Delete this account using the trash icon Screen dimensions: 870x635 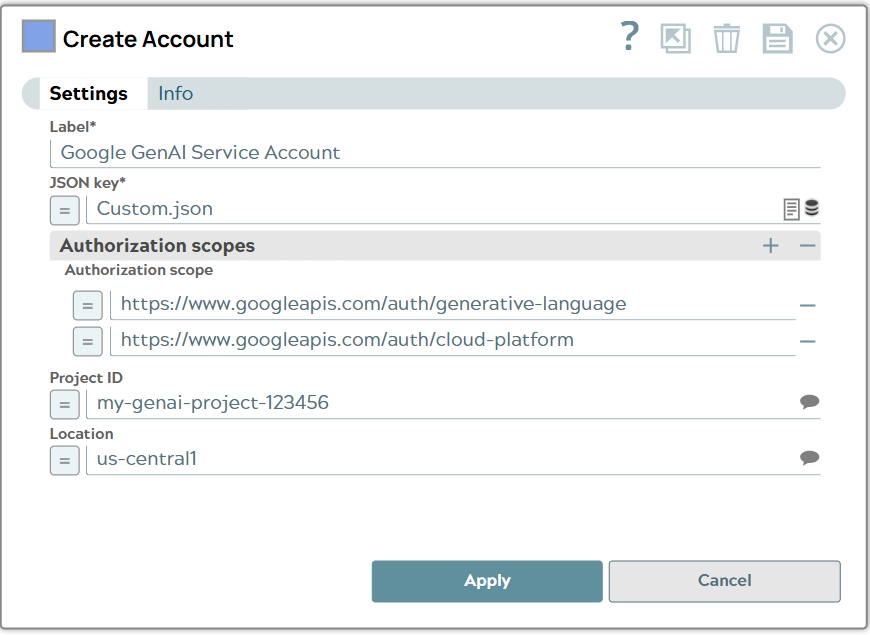click(727, 38)
